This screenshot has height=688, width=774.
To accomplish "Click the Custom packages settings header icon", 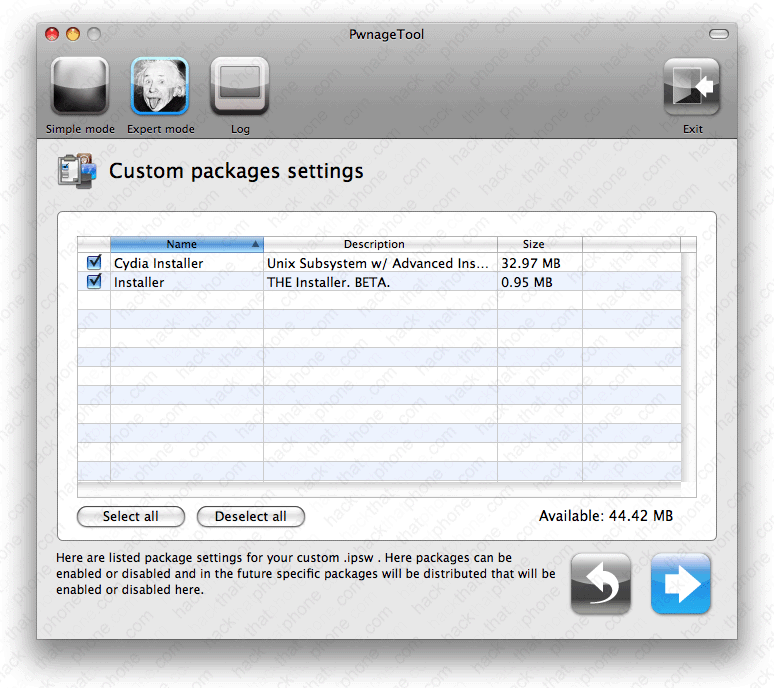I will point(78,171).
